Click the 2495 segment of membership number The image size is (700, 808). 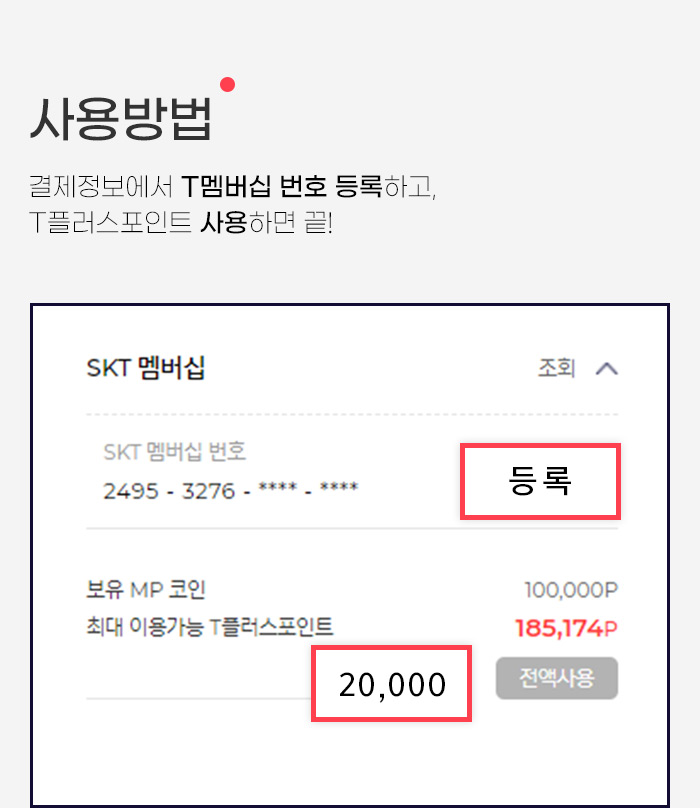tap(124, 490)
